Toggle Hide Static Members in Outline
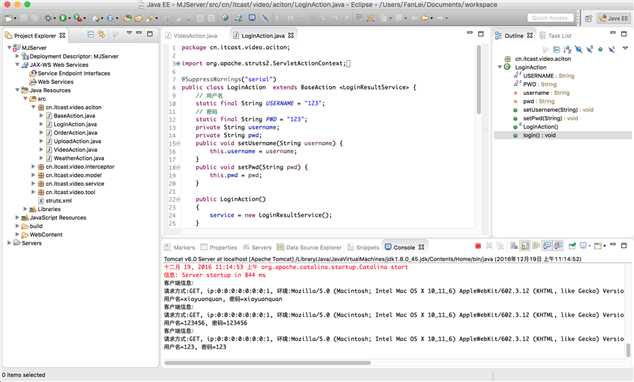The image size is (634, 382). click(590, 49)
